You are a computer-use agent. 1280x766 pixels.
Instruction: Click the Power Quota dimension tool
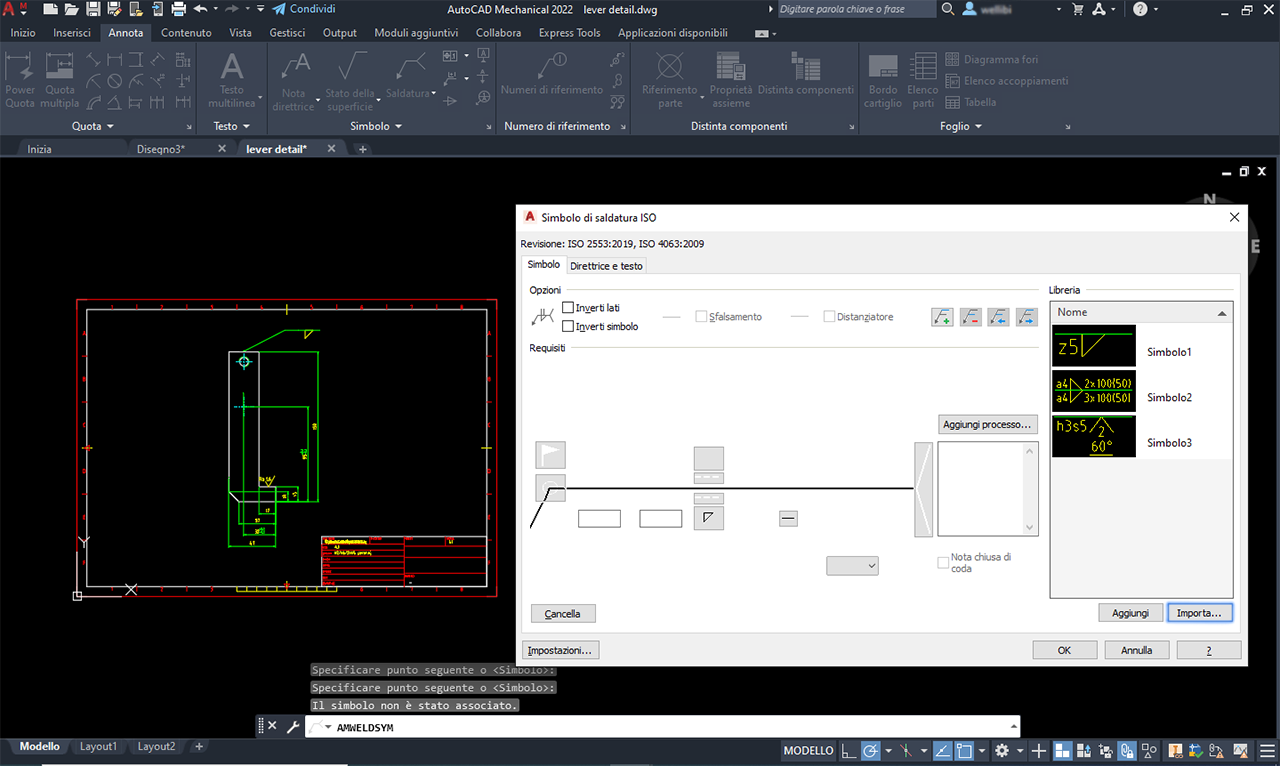[20, 80]
